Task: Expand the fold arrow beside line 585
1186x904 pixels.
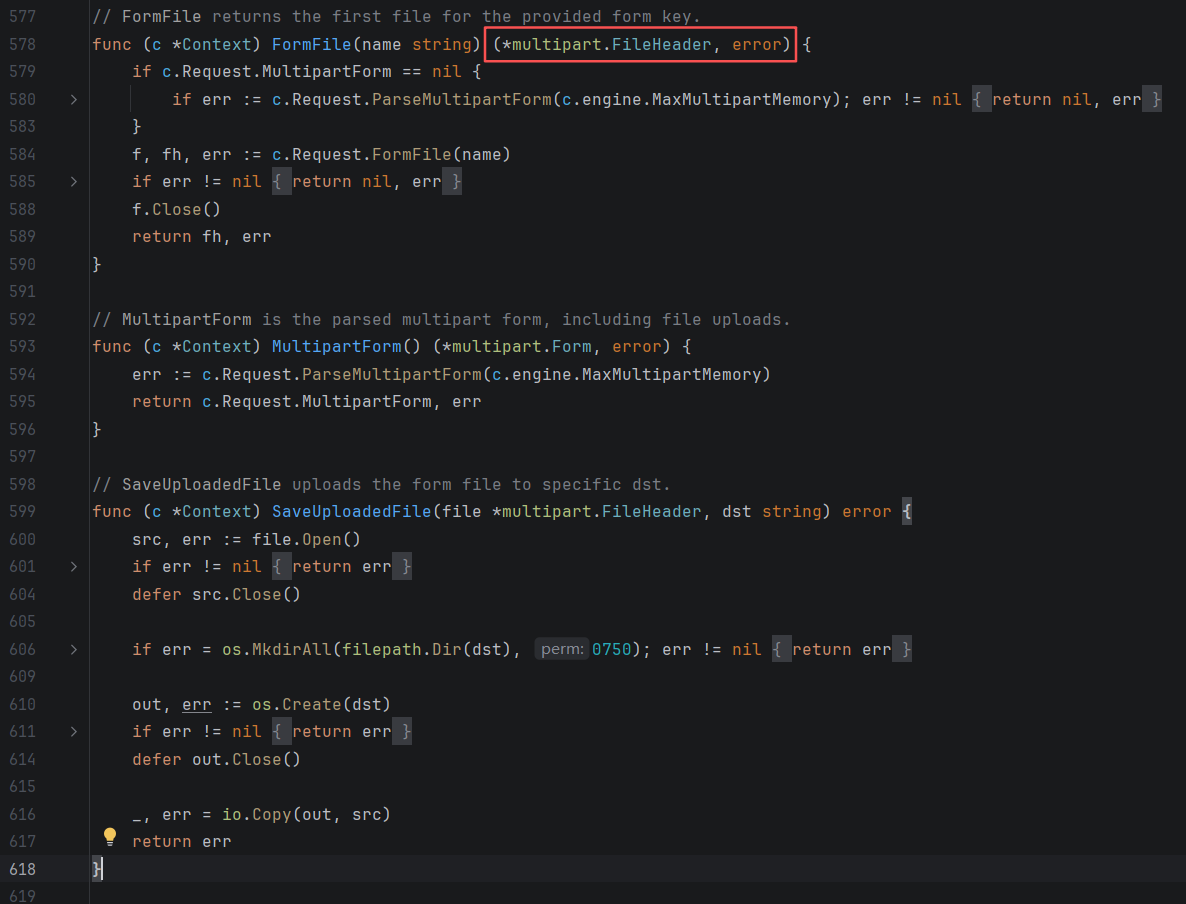Action: (74, 181)
